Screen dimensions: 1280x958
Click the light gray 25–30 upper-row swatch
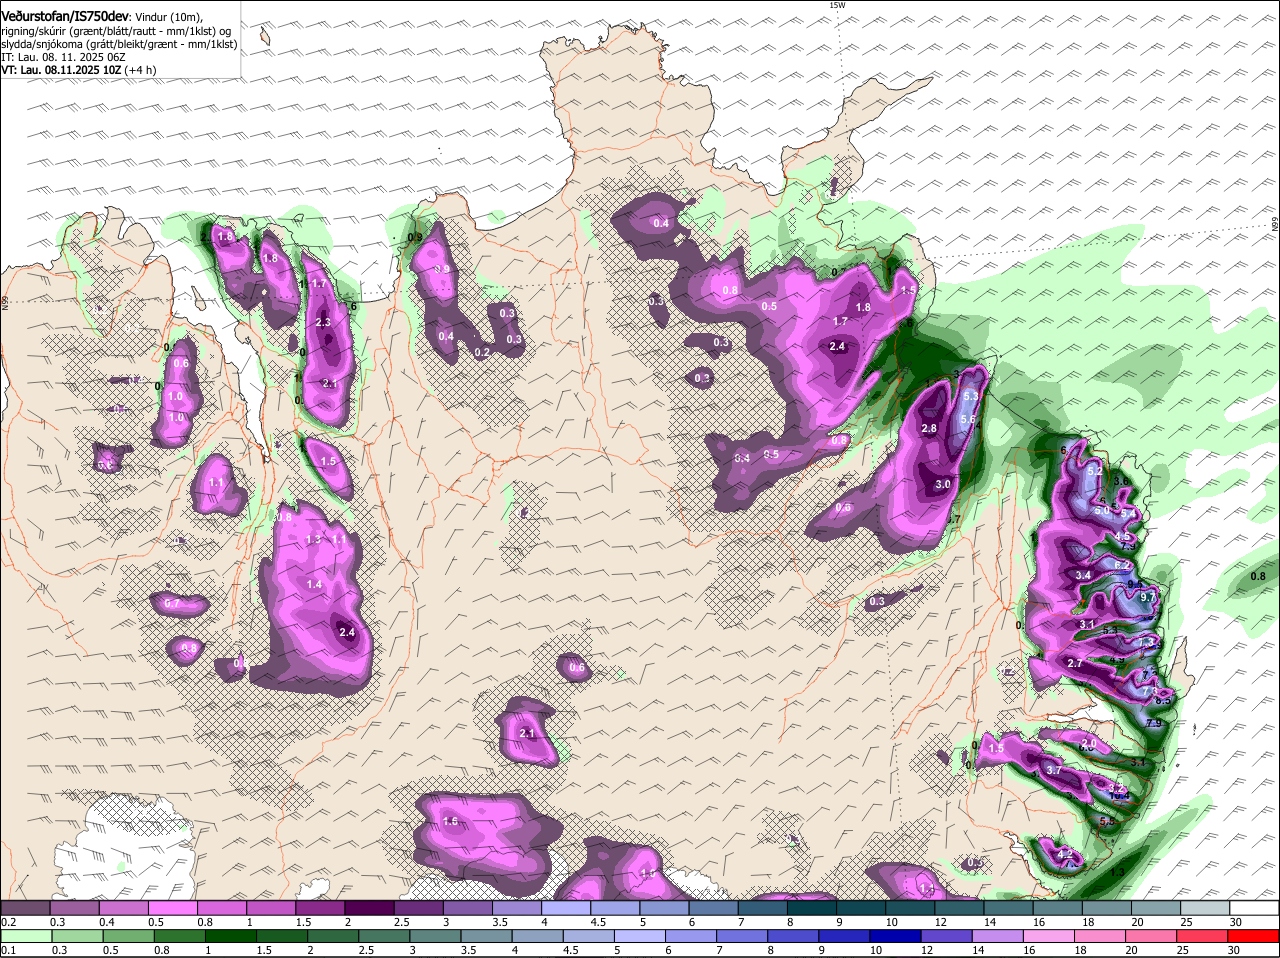(x=1206, y=908)
